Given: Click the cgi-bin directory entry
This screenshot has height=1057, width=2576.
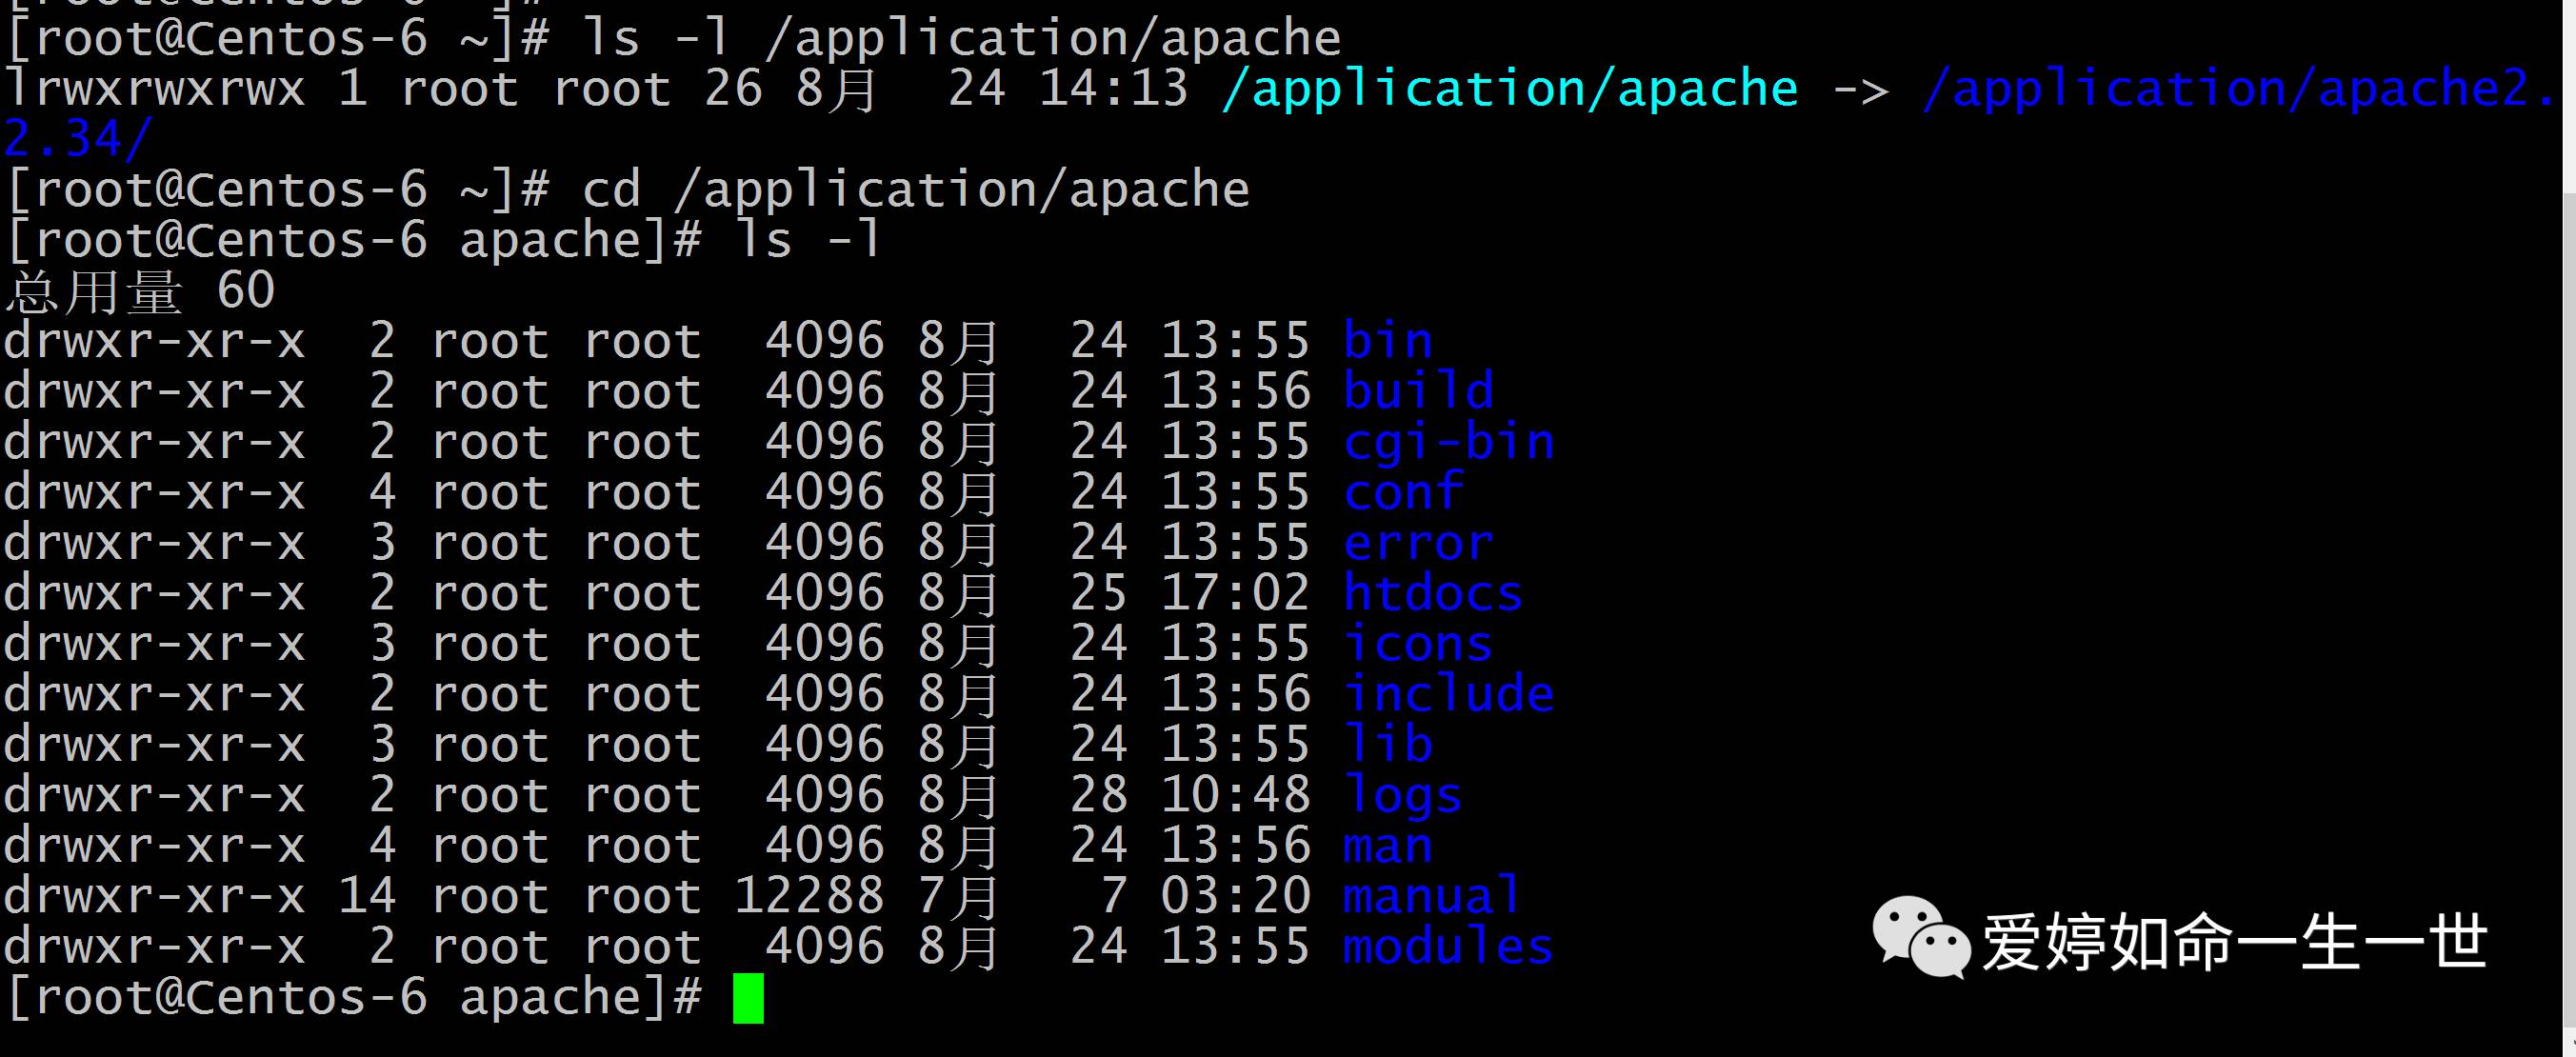Looking at the screenshot, I should coord(1448,442).
